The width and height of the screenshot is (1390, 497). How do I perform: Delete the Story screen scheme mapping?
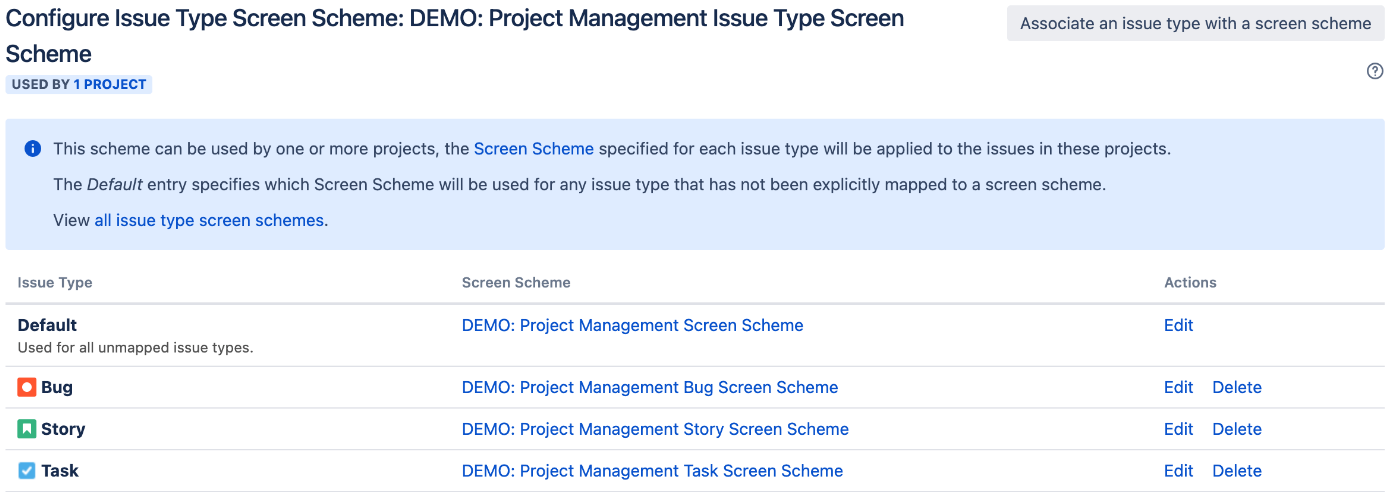(1237, 429)
